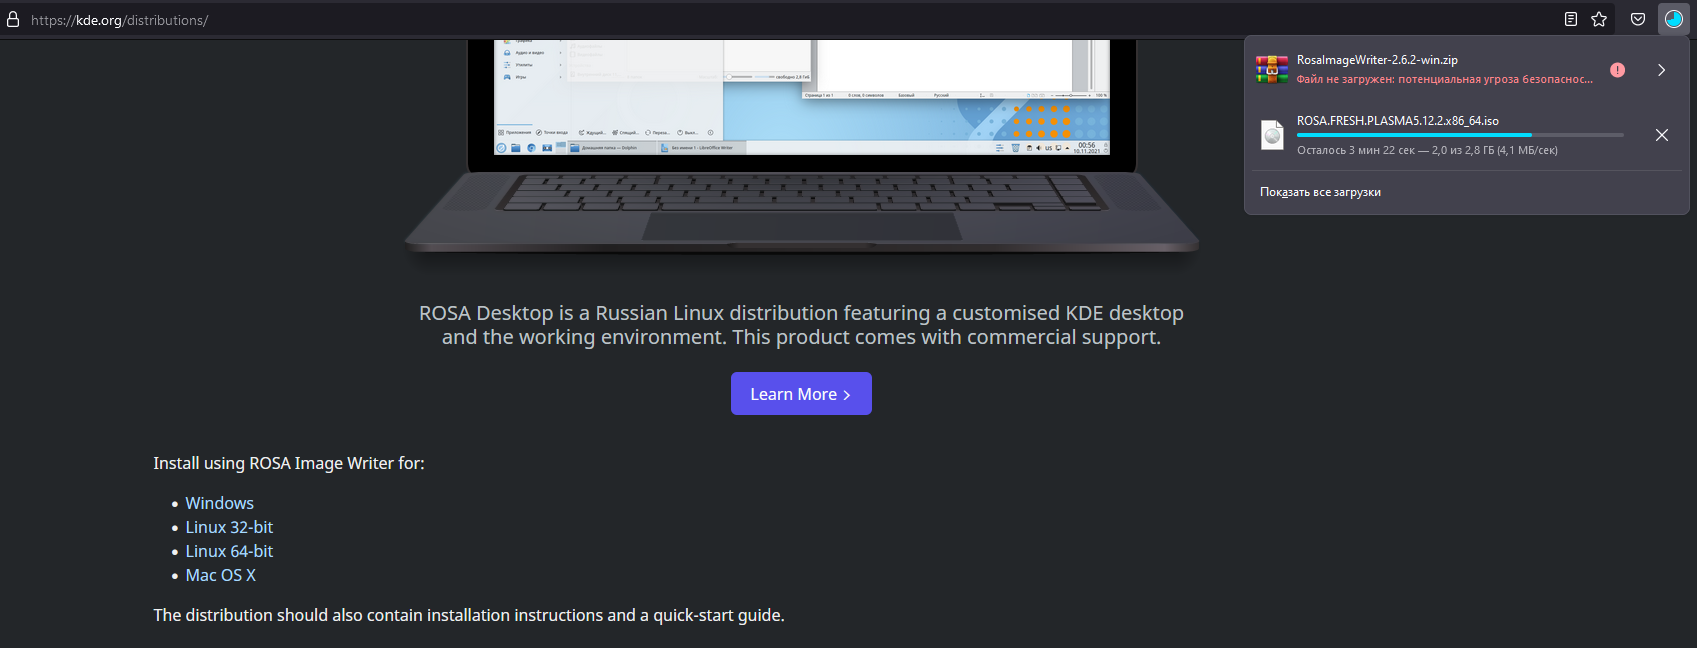Image resolution: width=1697 pixels, height=648 pixels.
Task: Click the Learn More button
Action: pos(801,394)
